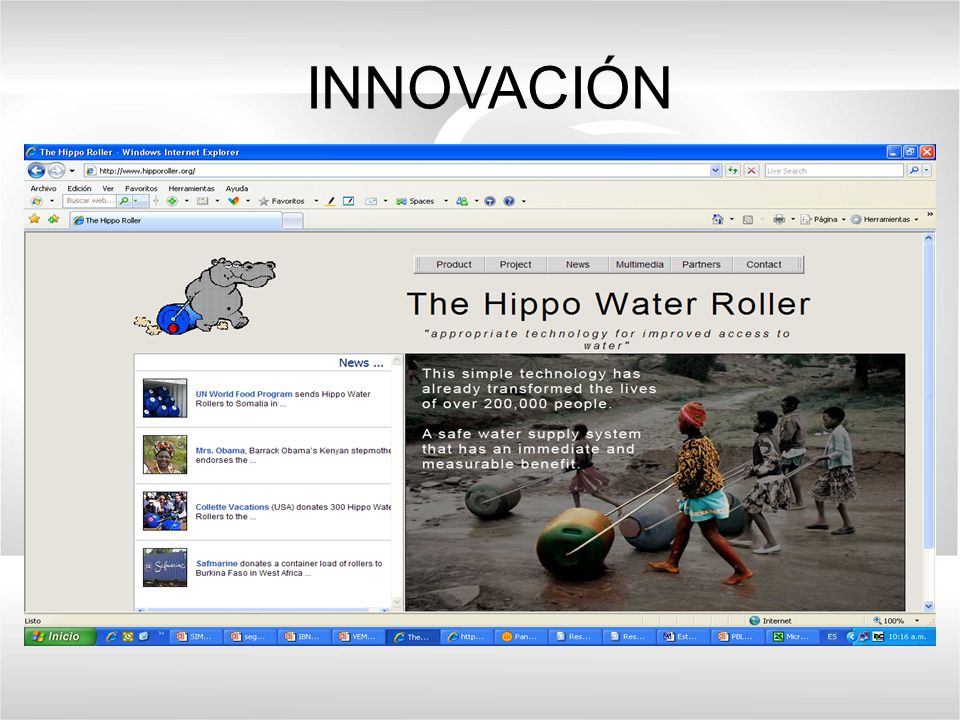Open a new blank tab button
960x720 pixels.
click(293, 221)
